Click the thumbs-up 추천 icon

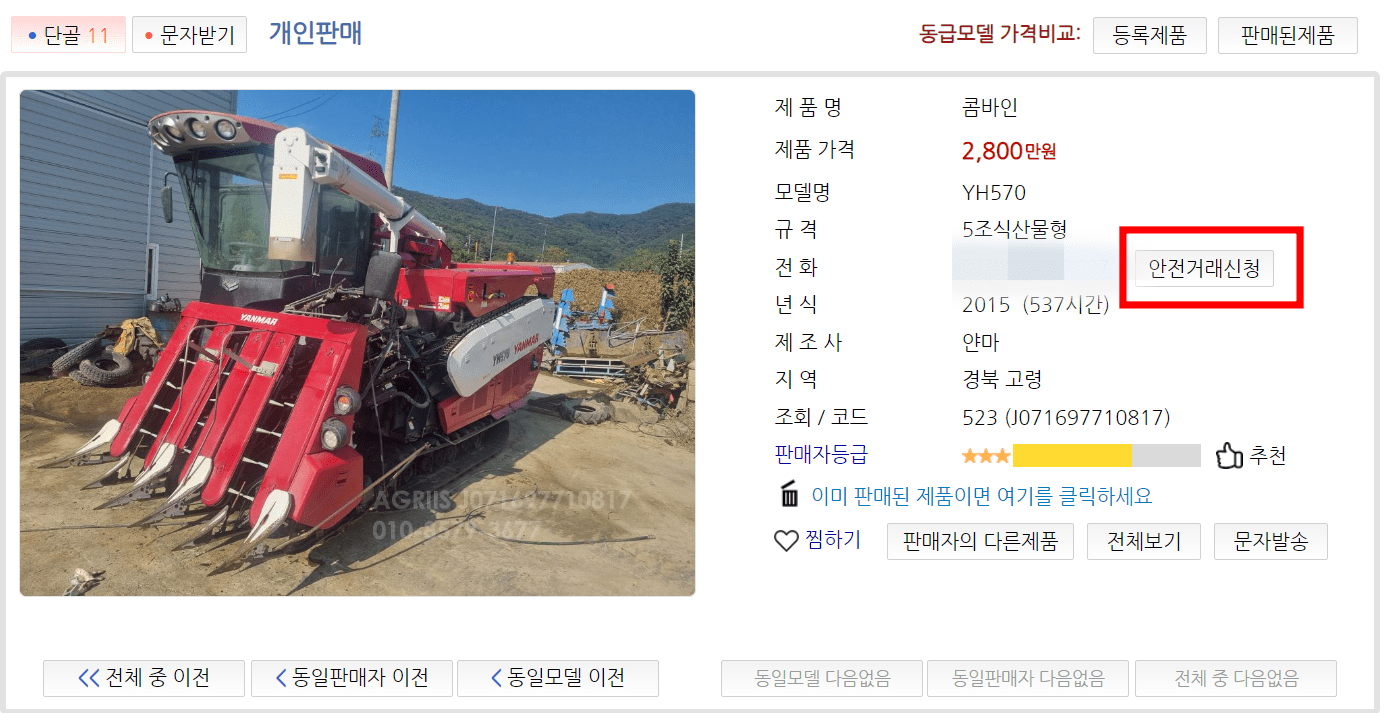tap(1229, 456)
